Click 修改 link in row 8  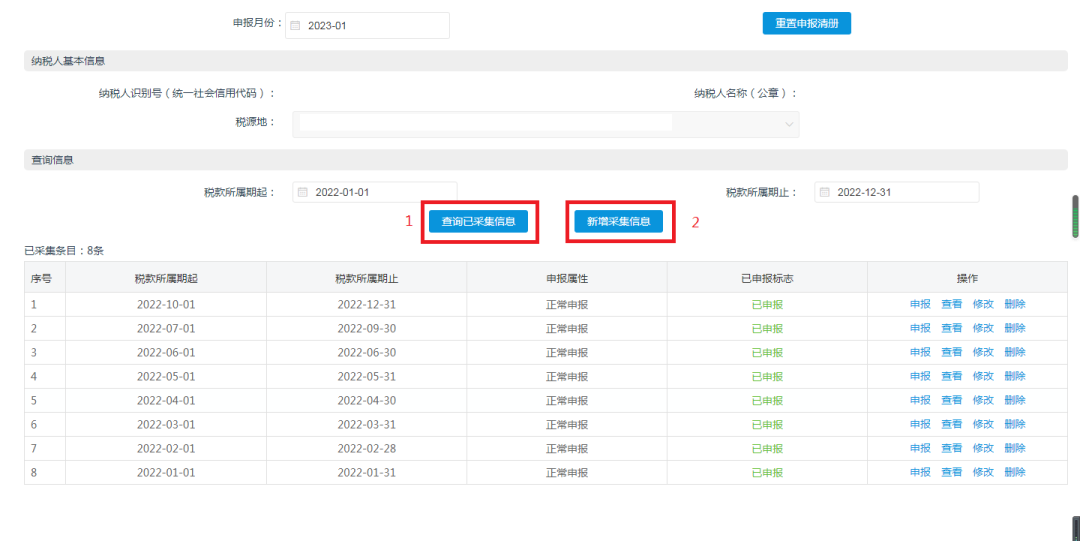click(983, 473)
